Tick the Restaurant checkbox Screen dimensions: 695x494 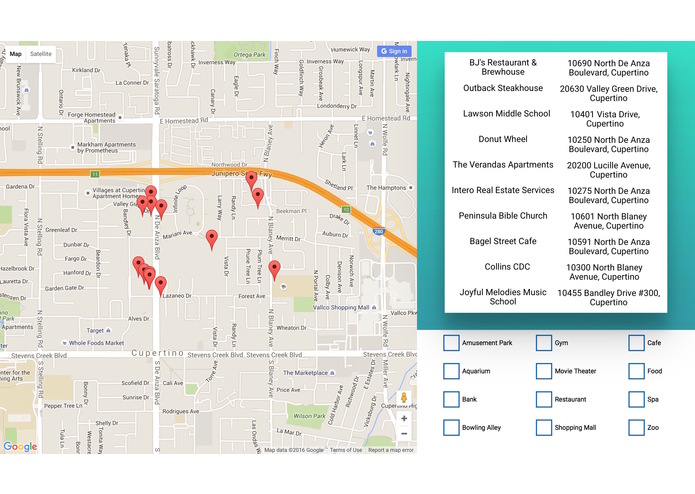pyautogui.click(x=544, y=399)
